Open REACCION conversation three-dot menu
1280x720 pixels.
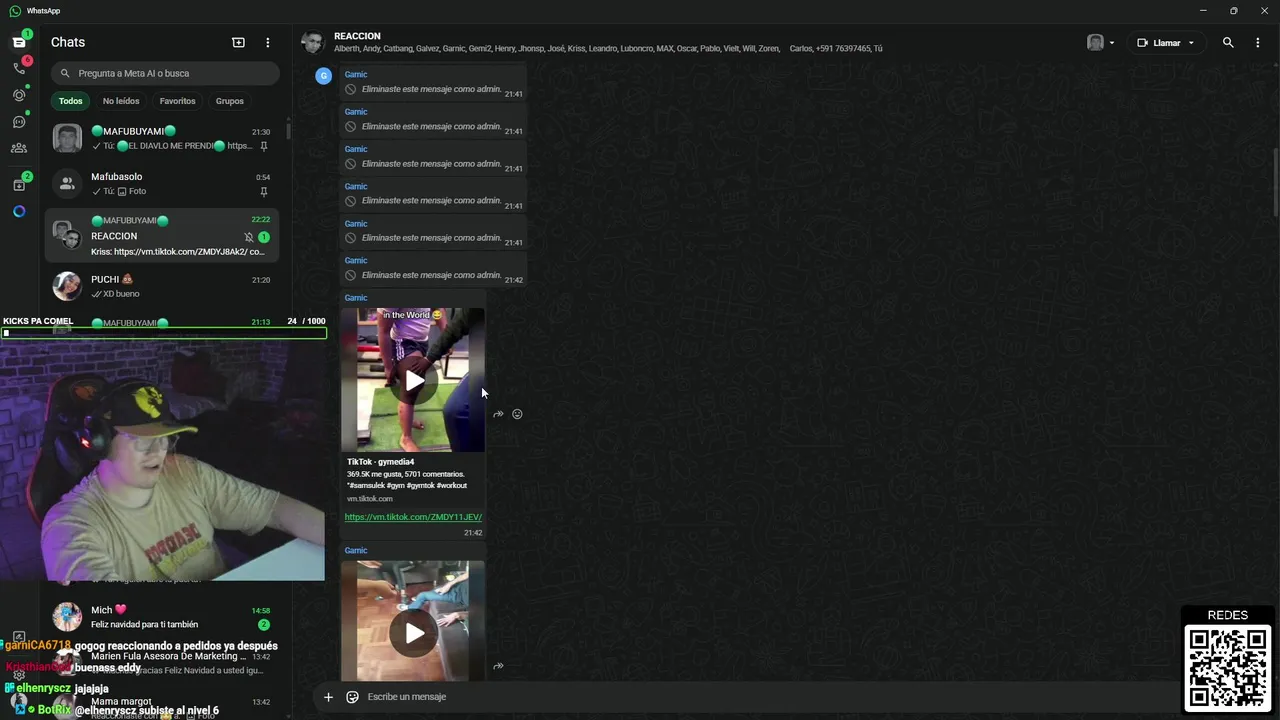[x=1258, y=43]
